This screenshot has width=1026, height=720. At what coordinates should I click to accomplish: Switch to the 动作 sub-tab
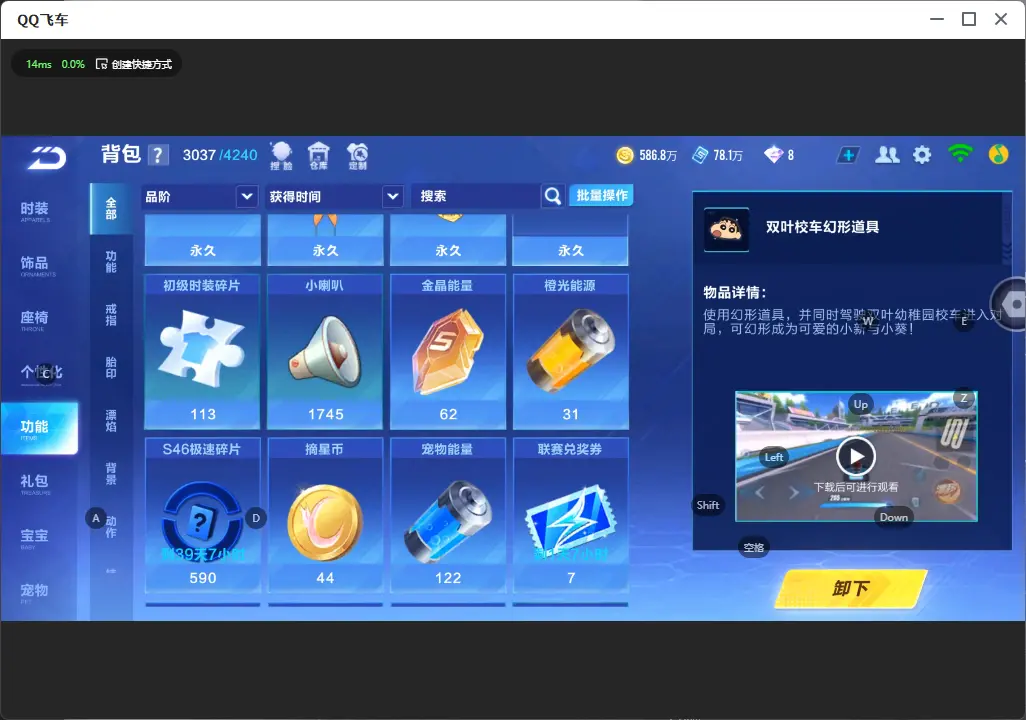(111, 527)
